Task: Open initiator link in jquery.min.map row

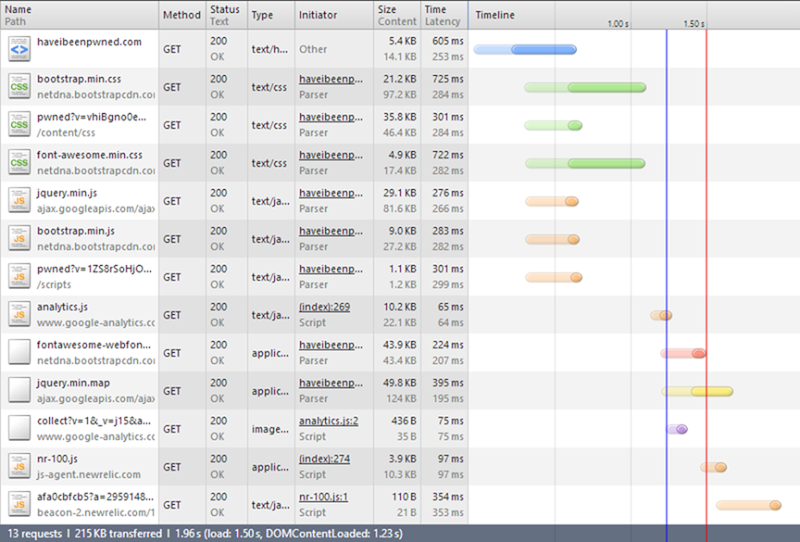Action: click(331, 383)
